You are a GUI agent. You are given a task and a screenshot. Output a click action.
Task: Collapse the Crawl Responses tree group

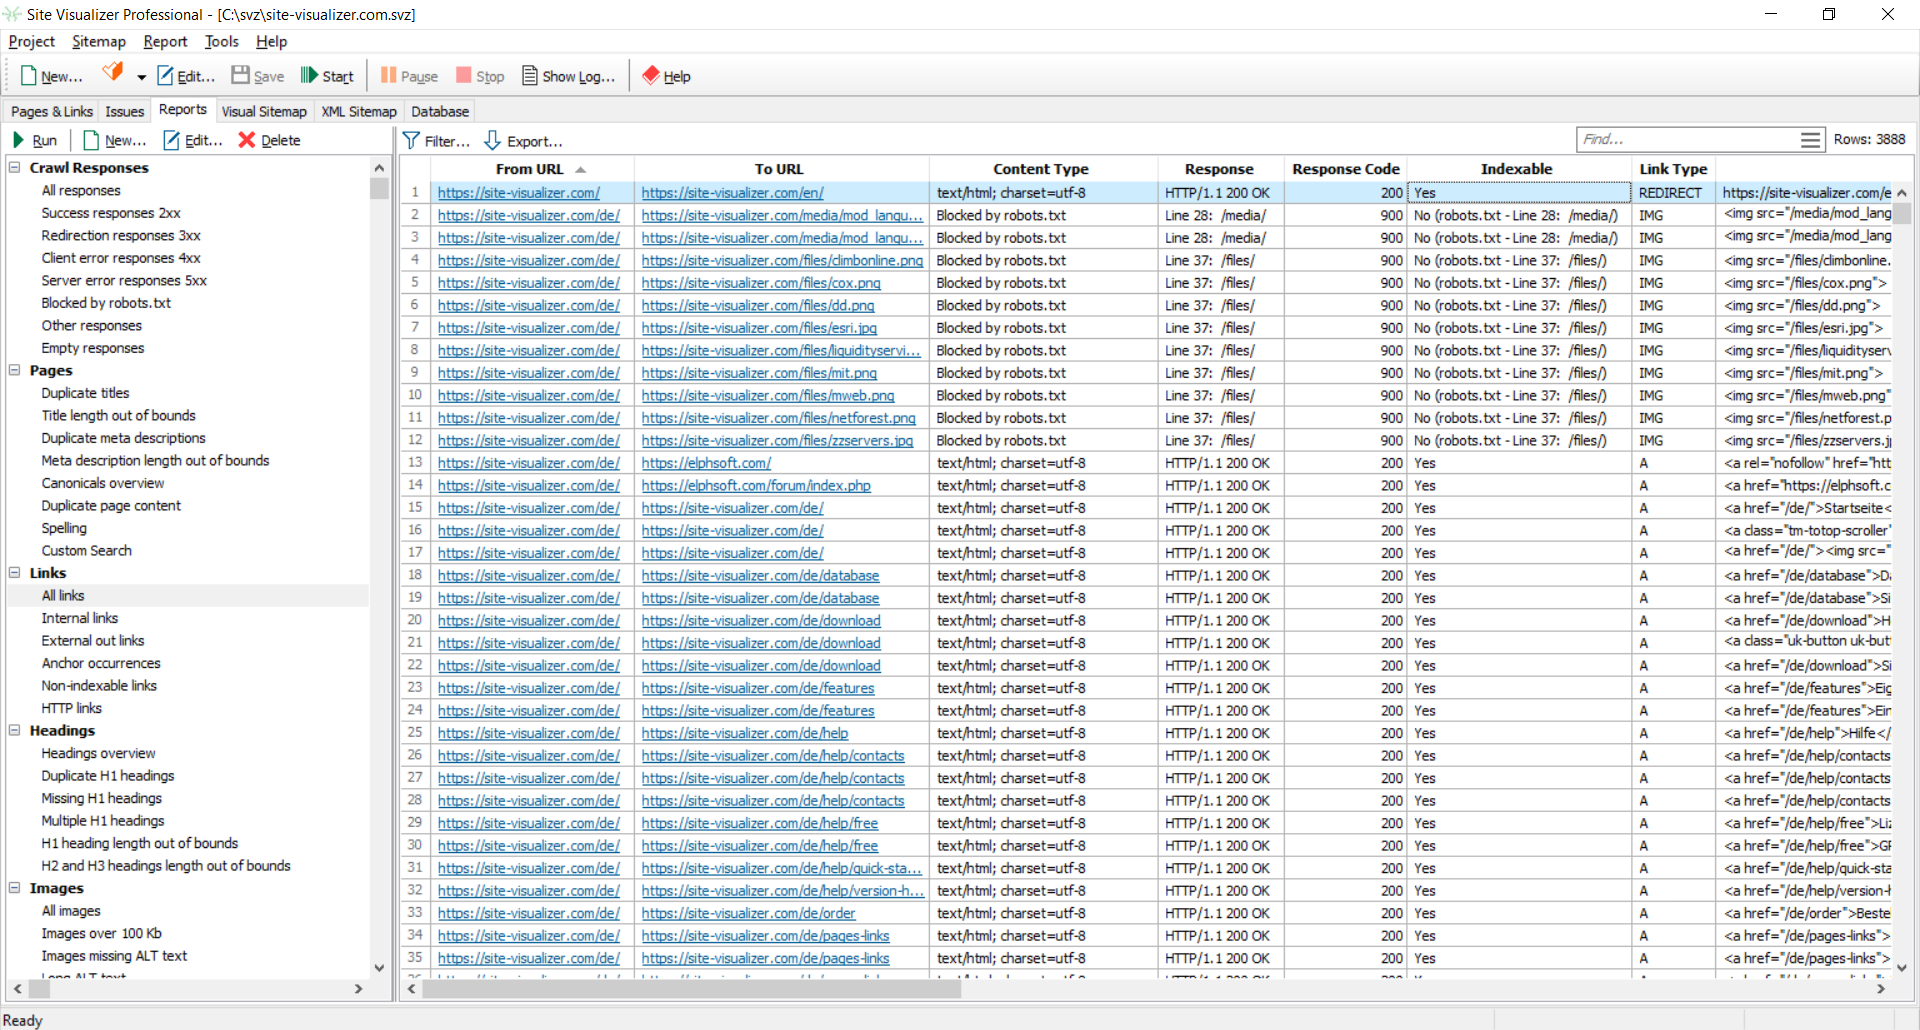15,168
